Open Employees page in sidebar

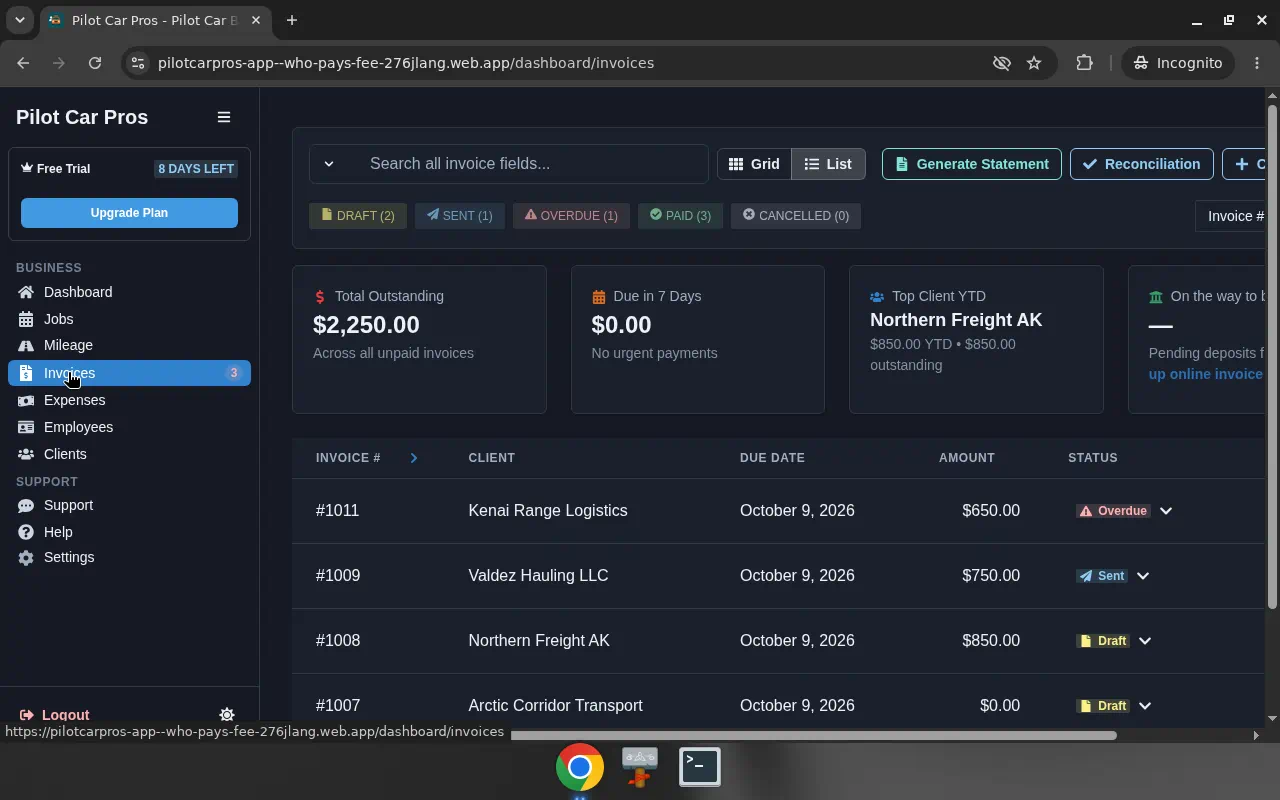[129, 427]
